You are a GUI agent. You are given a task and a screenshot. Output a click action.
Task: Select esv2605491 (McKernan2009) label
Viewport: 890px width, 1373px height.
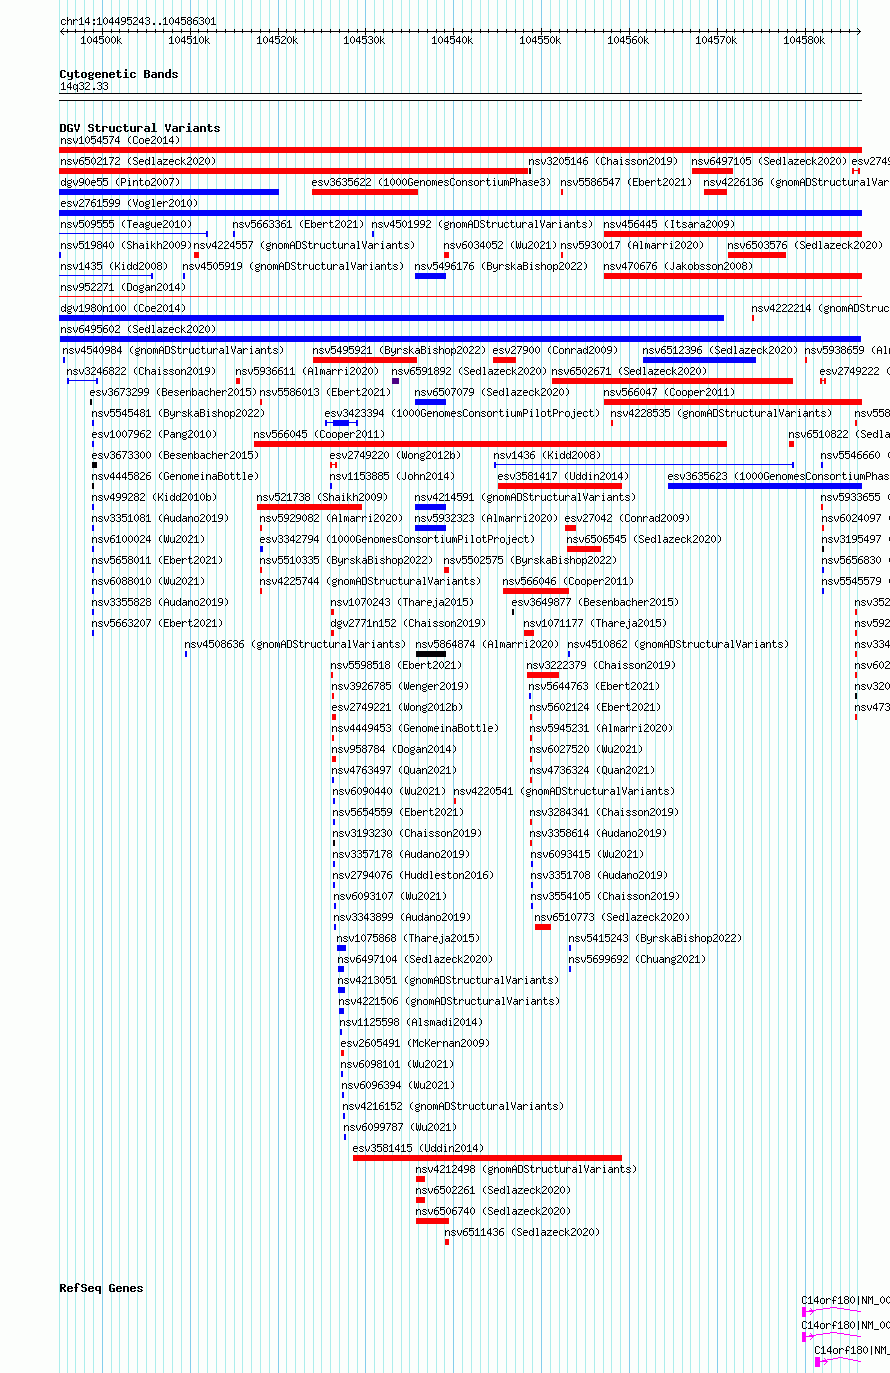pyautogui.click(x=415, y=1043)
